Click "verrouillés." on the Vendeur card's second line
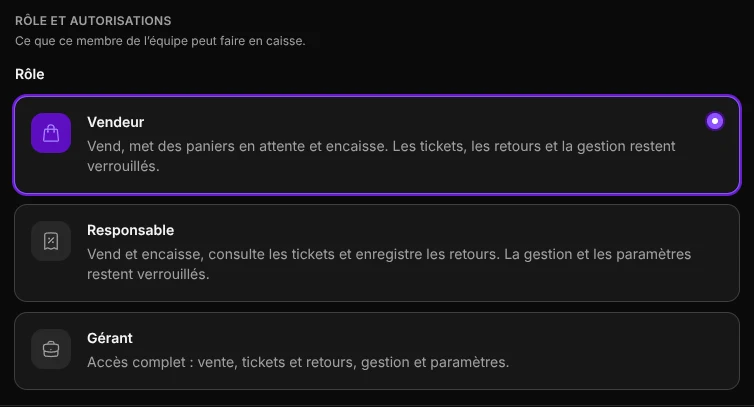This screenshot has width=754, height=407. pyautogui.click(x=123, y=166)
